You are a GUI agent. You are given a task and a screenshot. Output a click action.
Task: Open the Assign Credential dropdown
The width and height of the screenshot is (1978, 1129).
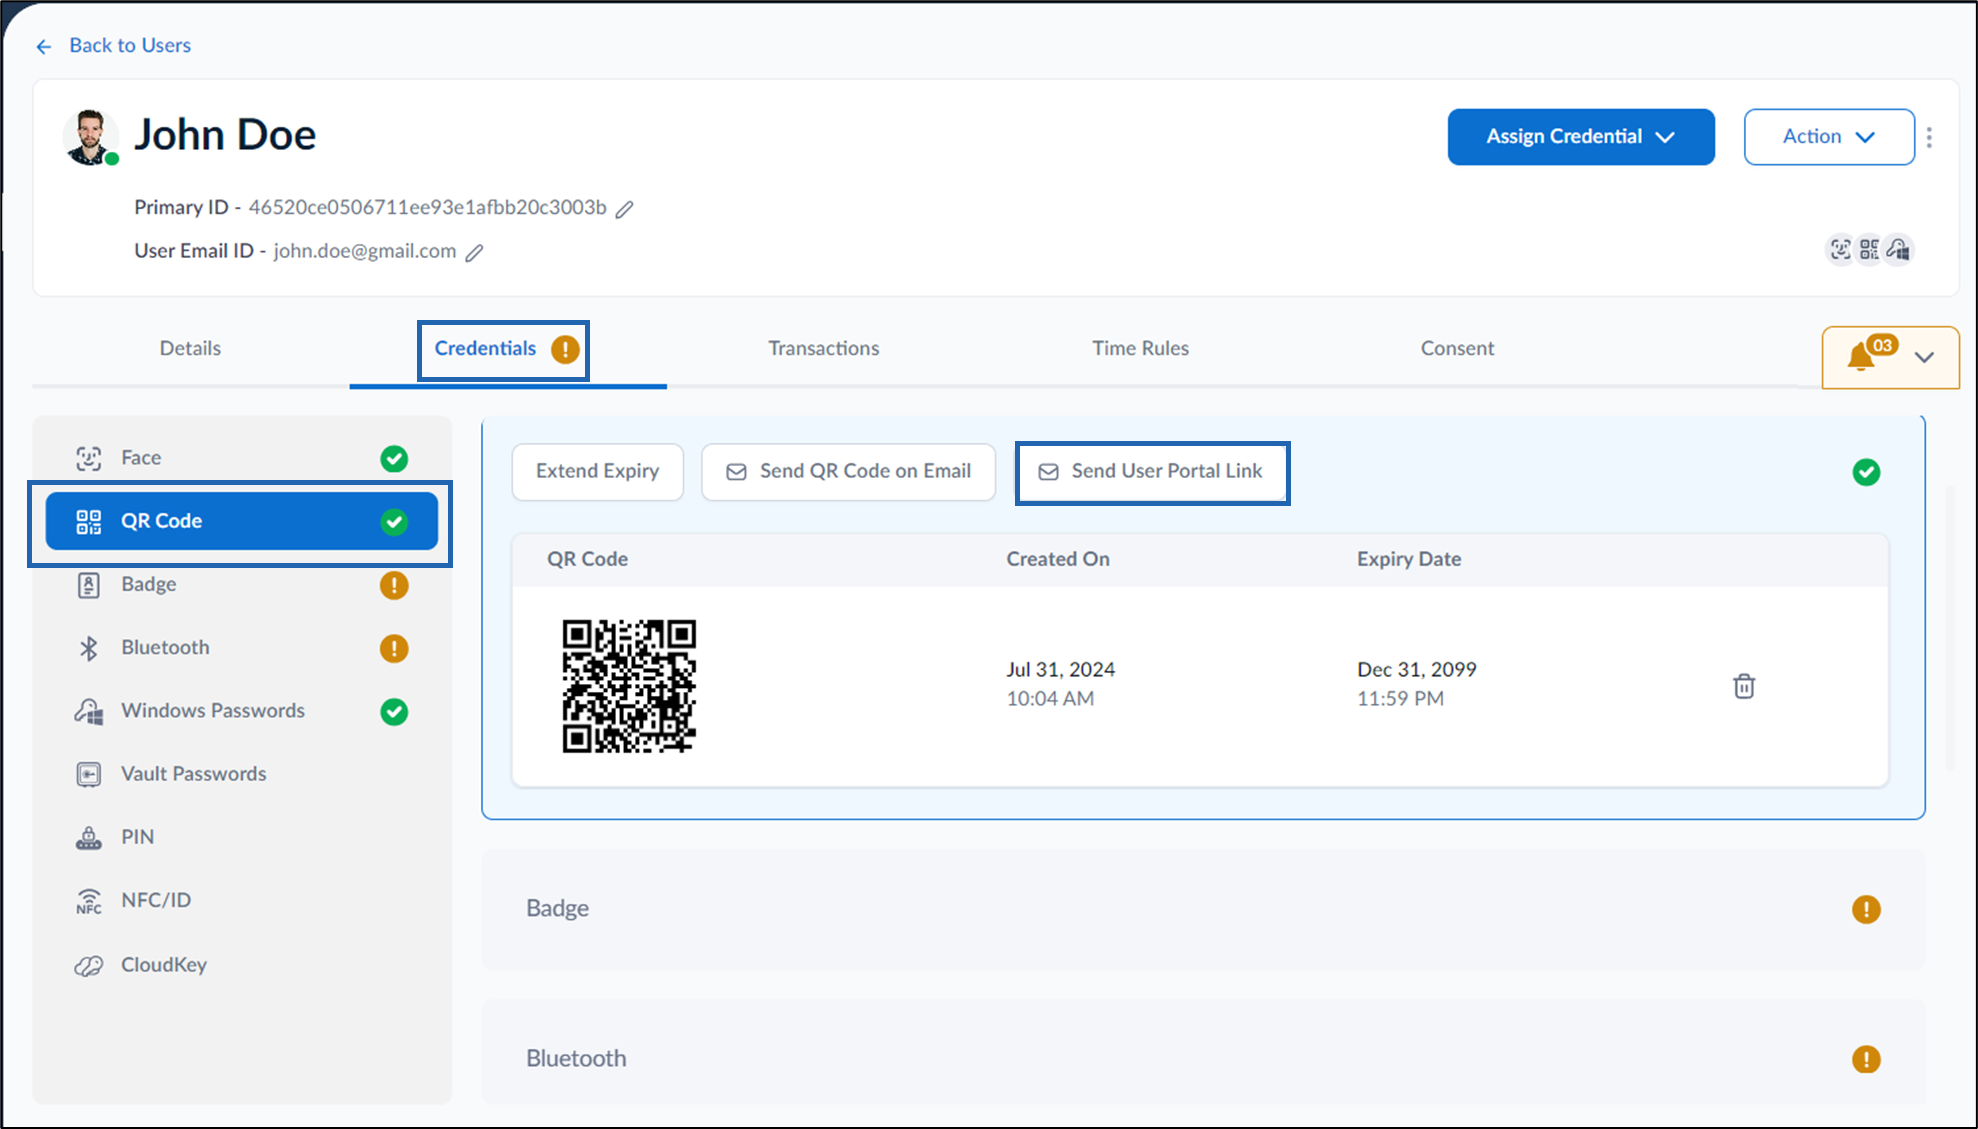tap(1581, 137)
